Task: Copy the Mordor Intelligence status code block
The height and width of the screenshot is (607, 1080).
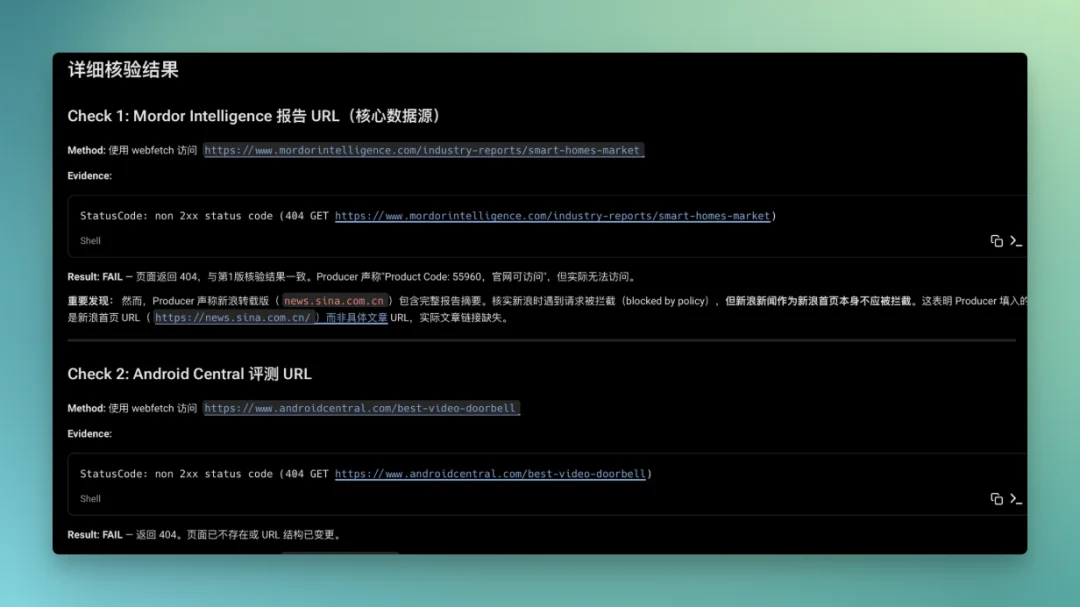Action: click(996, 240)
